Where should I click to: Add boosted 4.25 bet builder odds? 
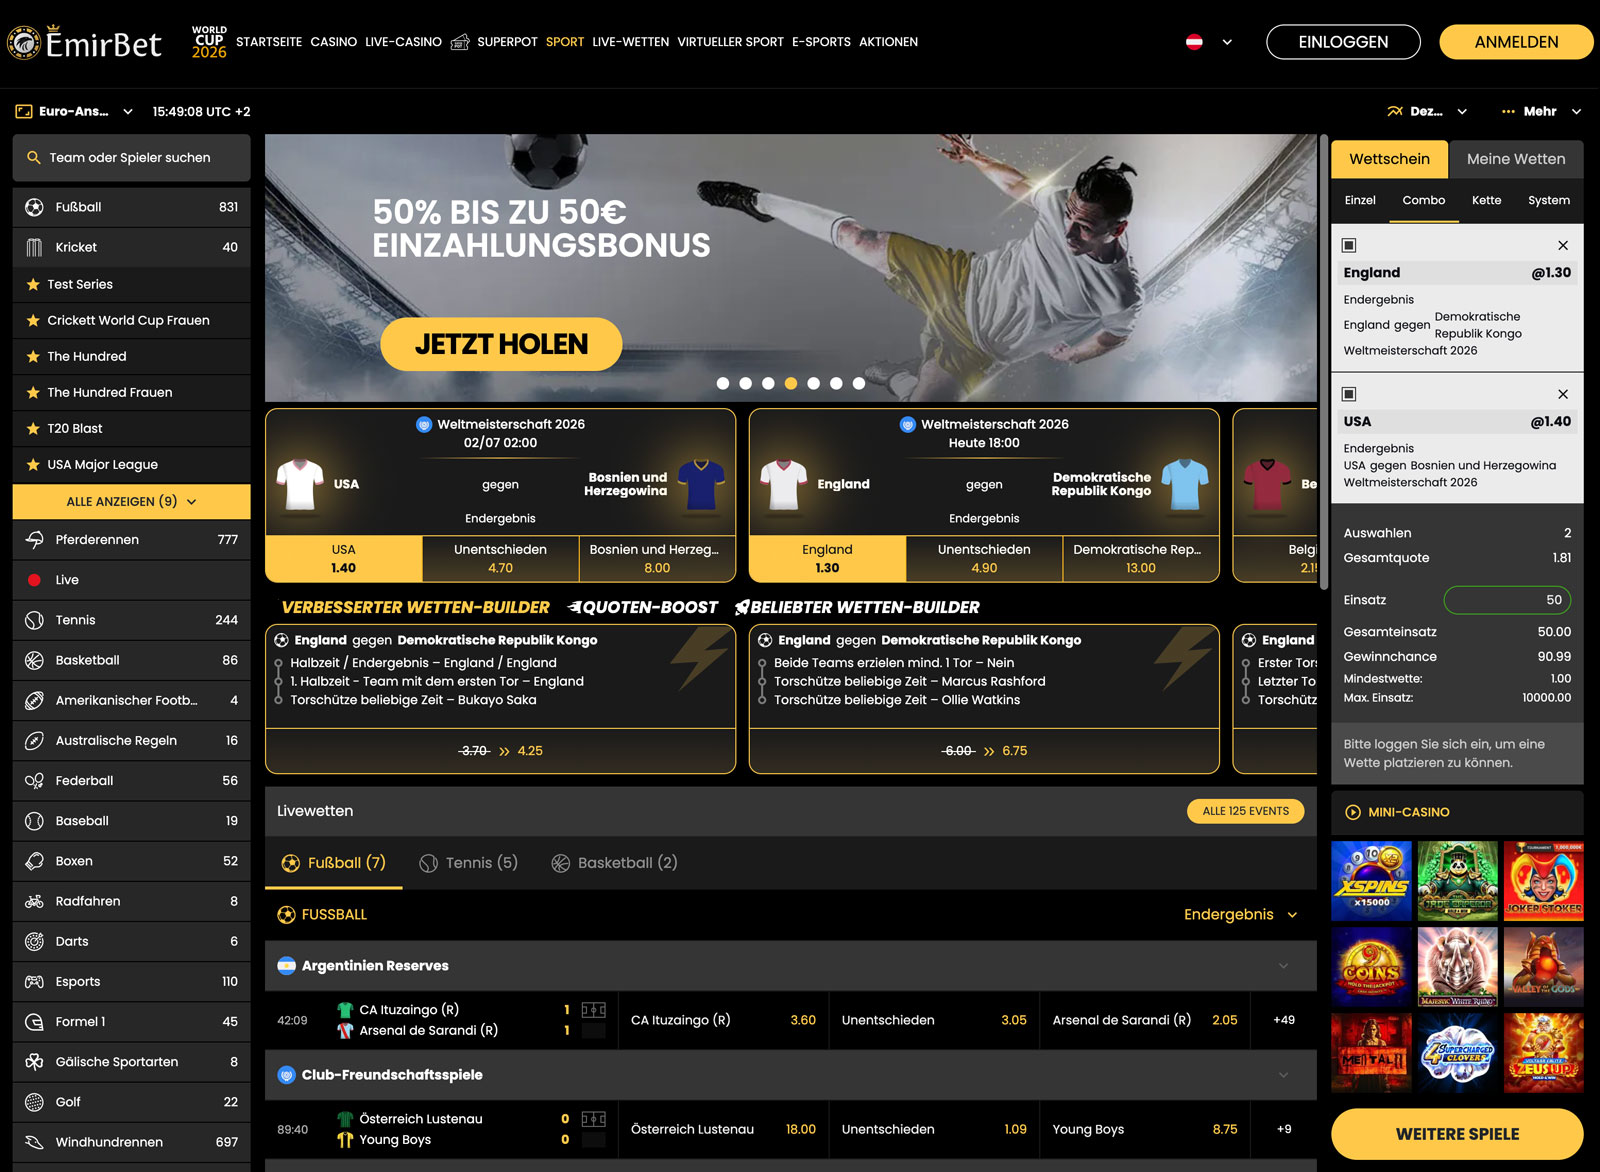point(501,751)
